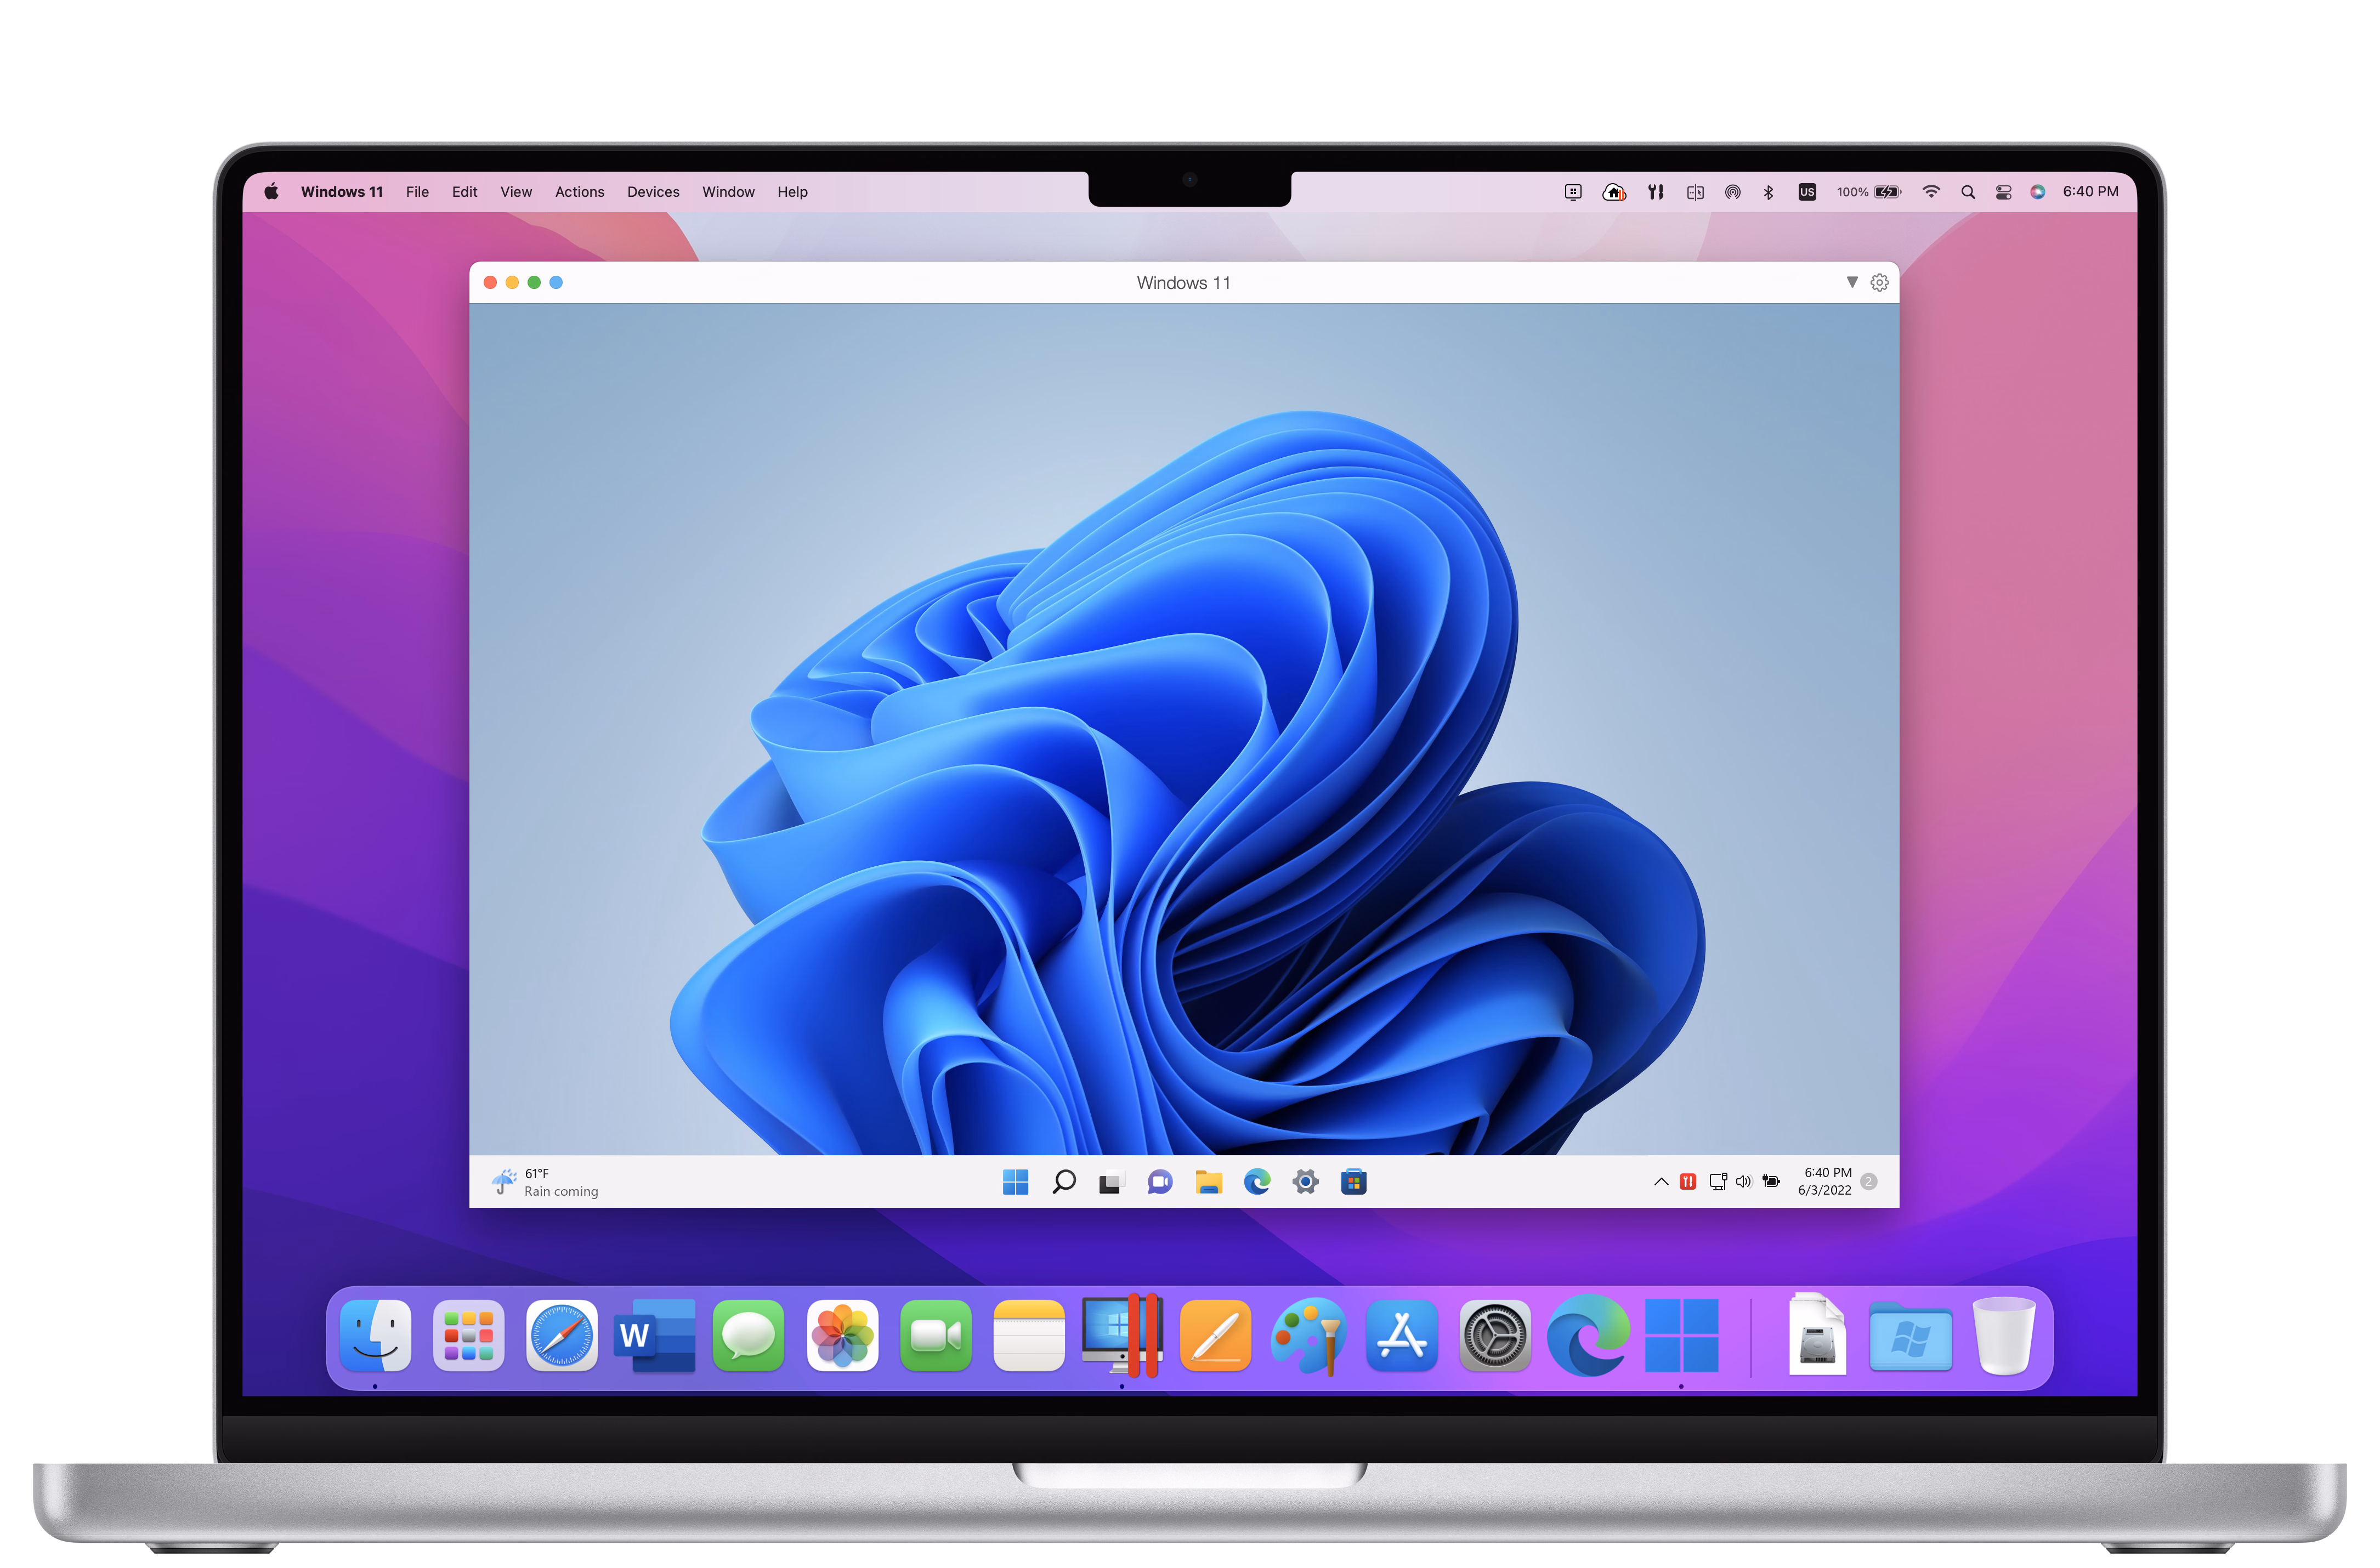The height and width of the screenshot is (1568, 2380).
Task: Launch Safari from the Dock
Action: pyautogui.click(x=562, y=1336)
